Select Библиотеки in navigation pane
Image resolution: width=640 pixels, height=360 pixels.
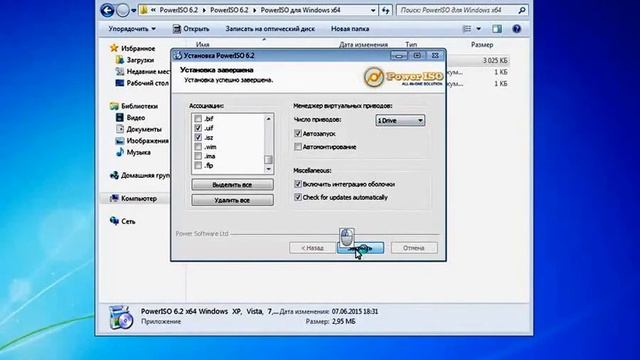coord(134,106)
